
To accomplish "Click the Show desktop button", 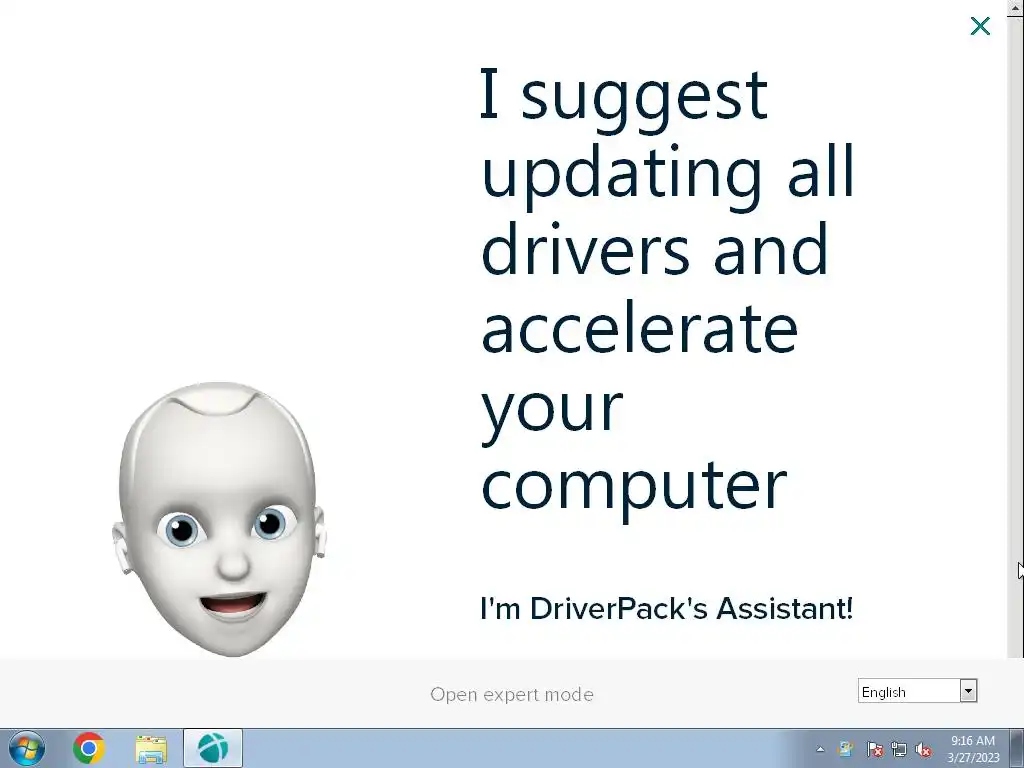I will (1017, 748).
